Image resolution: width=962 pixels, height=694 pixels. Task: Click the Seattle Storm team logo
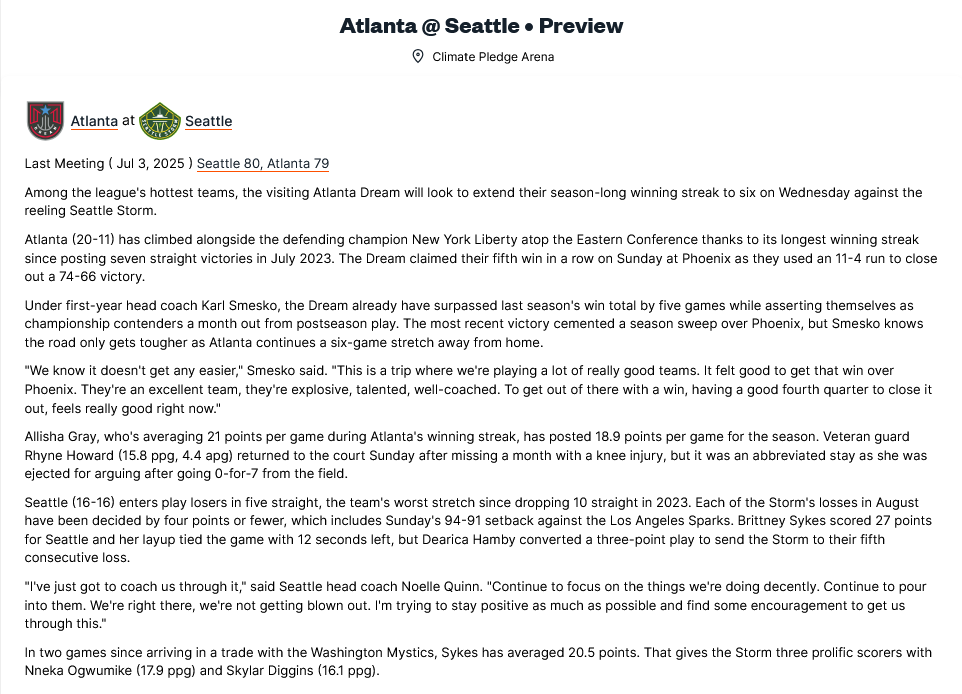pos(160,121)
